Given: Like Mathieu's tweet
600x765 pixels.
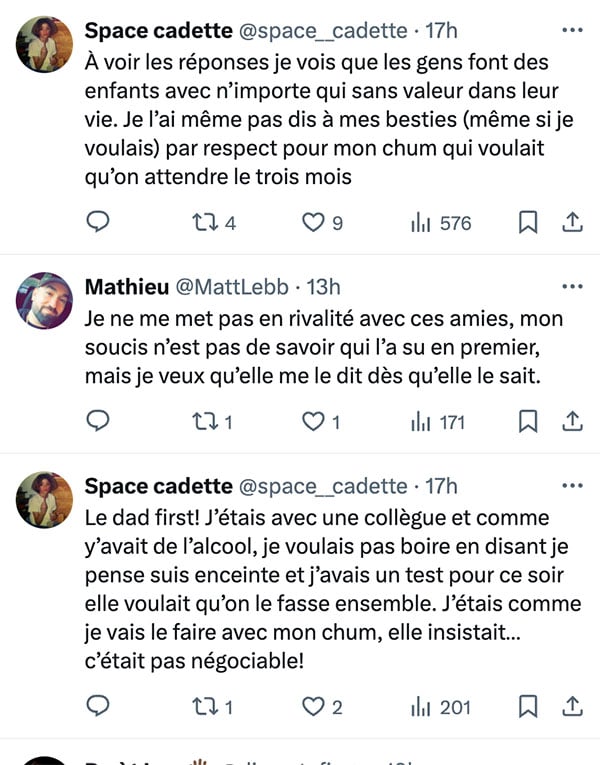Looking at the screenshot, I should (320, 422).
